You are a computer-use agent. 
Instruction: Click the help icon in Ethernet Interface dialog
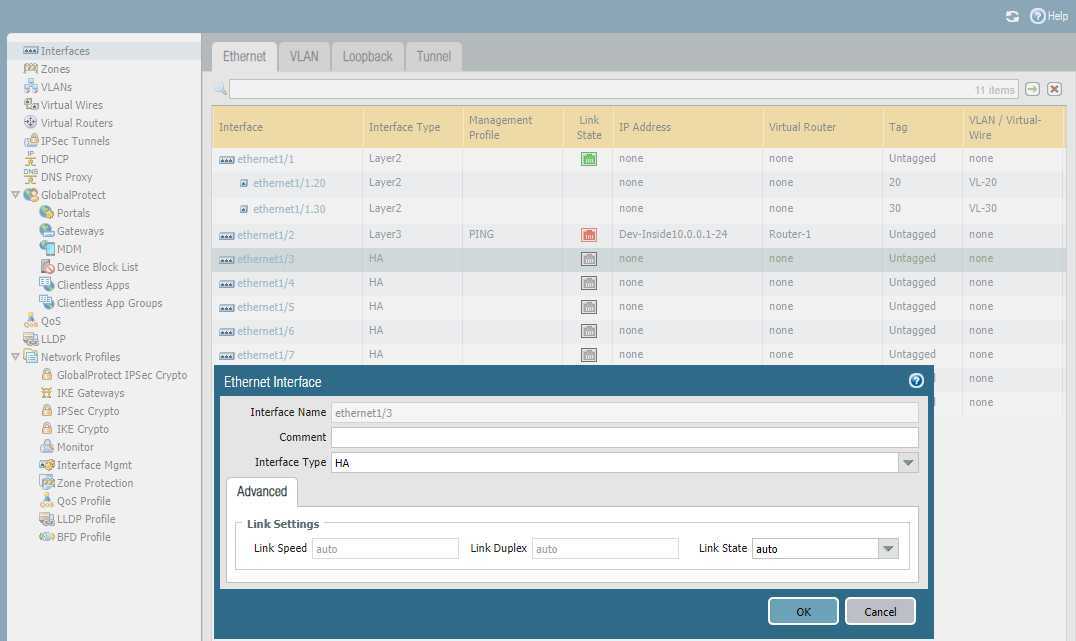tap(915, 381)
